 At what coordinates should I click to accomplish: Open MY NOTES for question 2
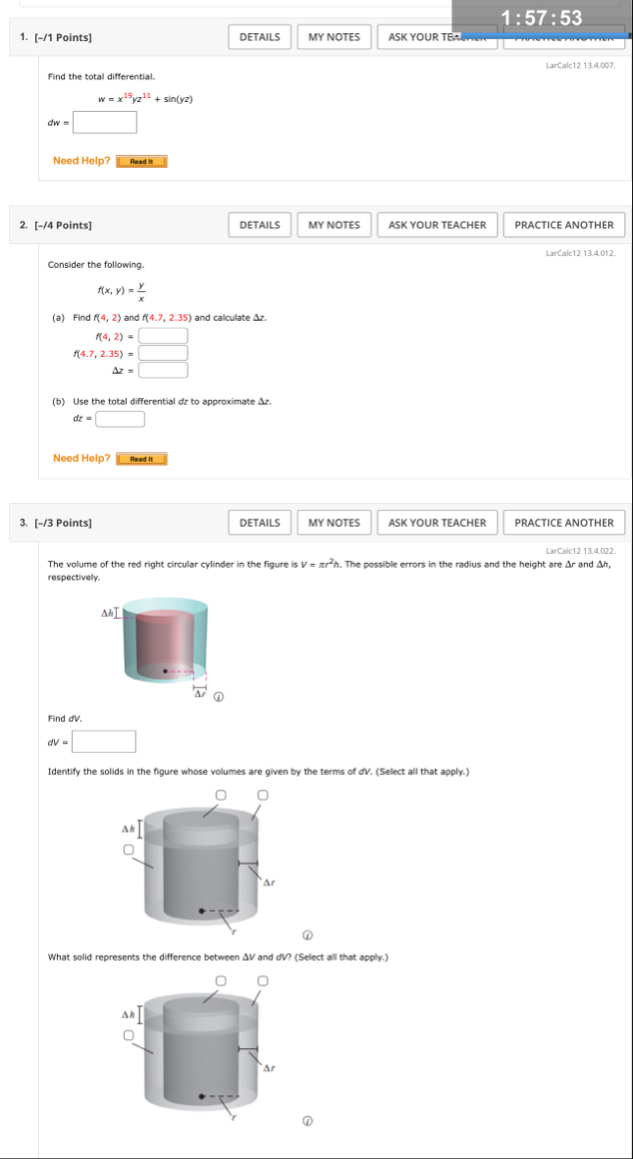(x=334, y=225)
